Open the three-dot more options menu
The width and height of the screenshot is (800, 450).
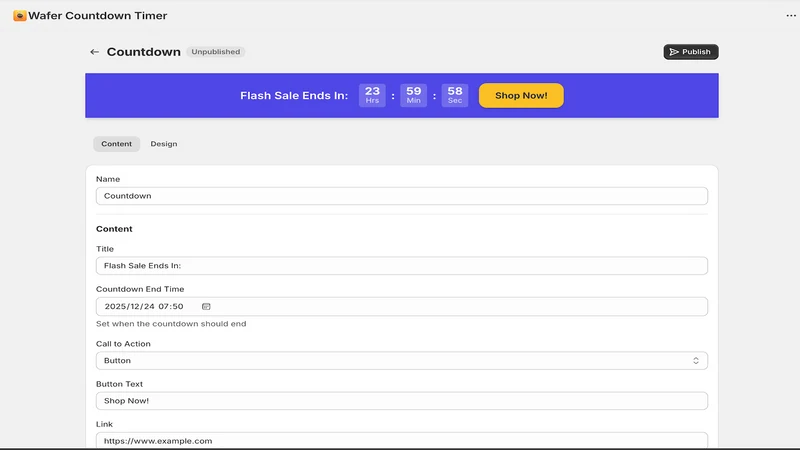[x=791, y=16]
